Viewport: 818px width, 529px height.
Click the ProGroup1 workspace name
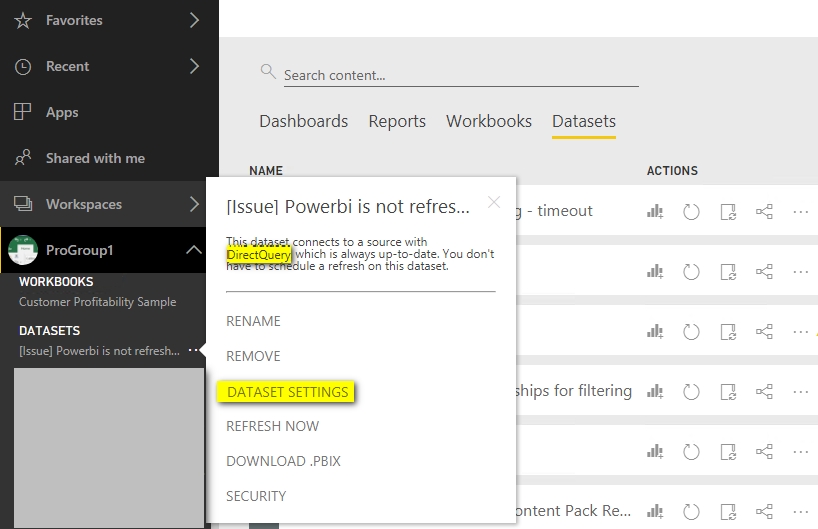[x=79, y=250]
